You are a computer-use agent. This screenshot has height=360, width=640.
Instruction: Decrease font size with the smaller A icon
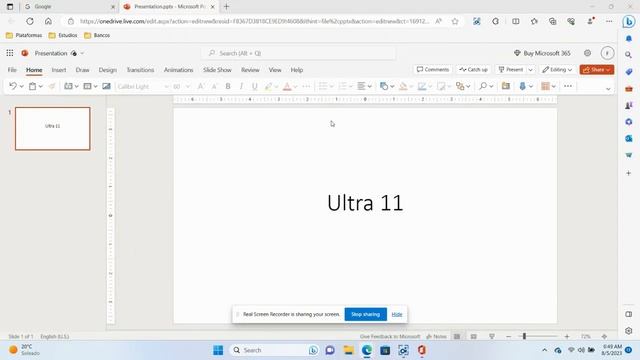(214, 86)
